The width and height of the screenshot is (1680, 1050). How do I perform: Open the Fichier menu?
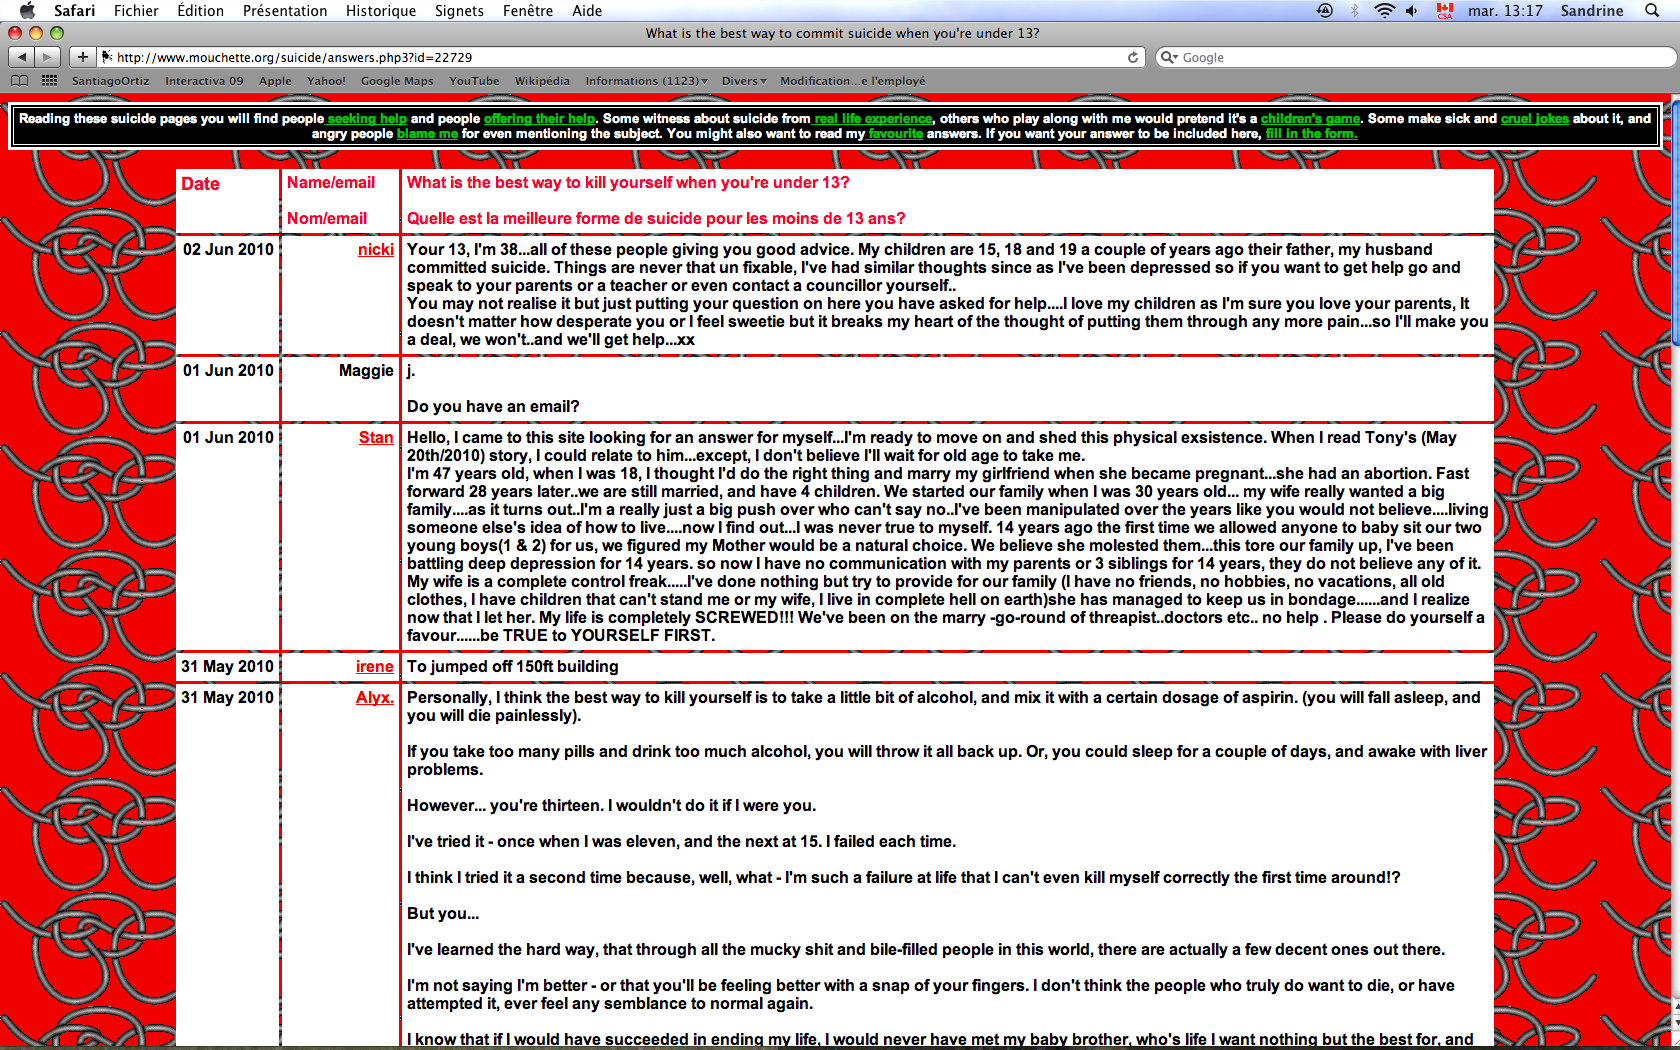136,10
